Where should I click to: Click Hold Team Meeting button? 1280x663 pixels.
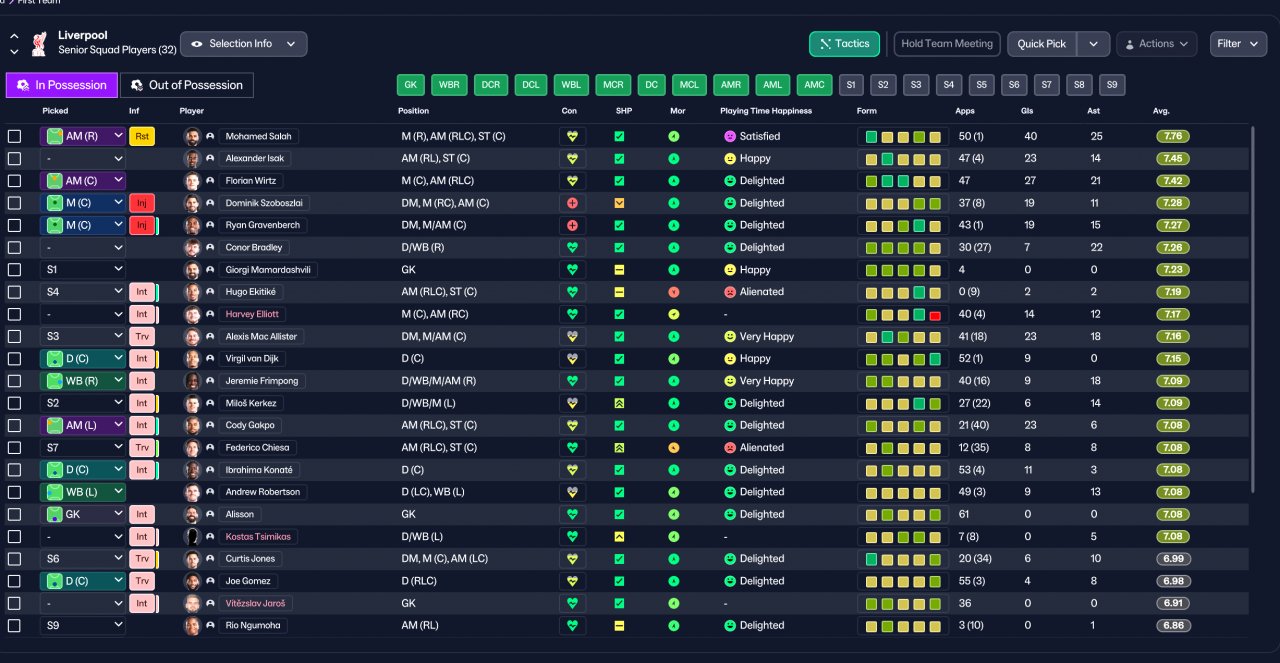[947, 44]
